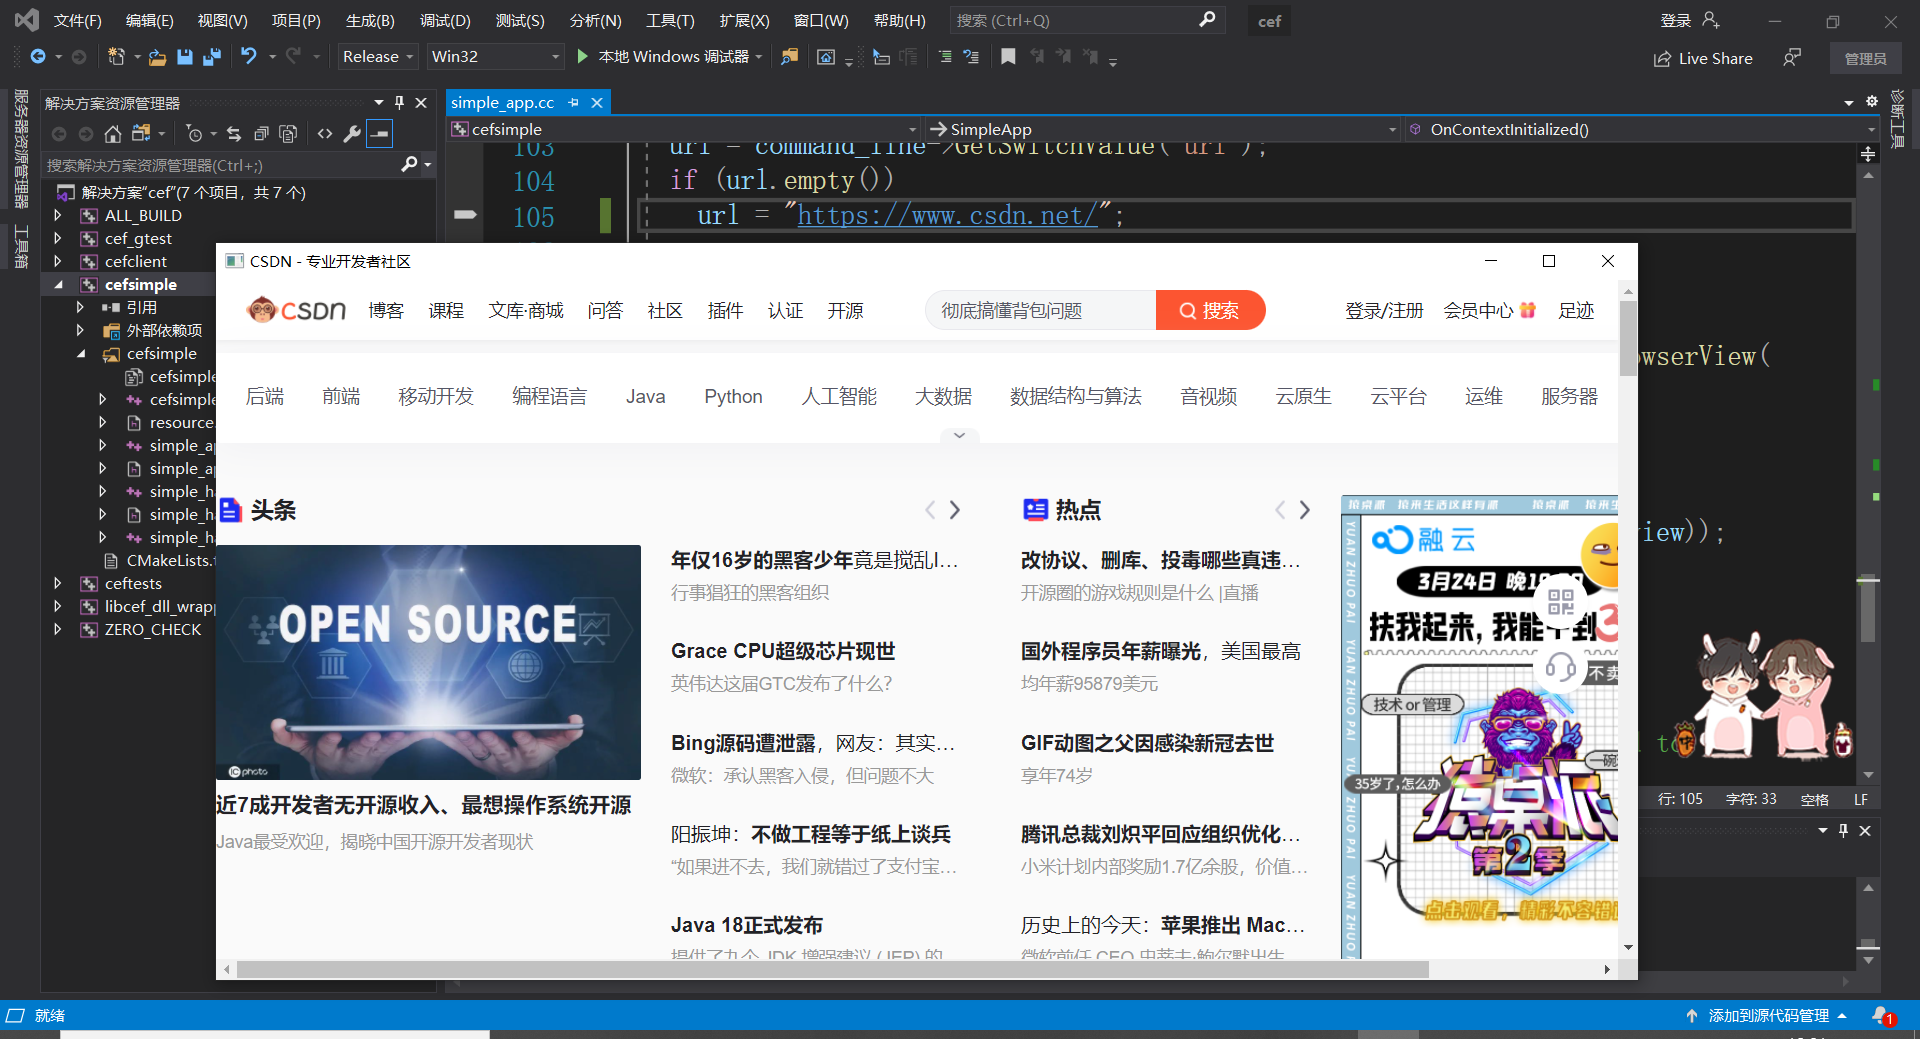
Task: Open the Win32 platform dropdown
Action: tap(495, 57)
